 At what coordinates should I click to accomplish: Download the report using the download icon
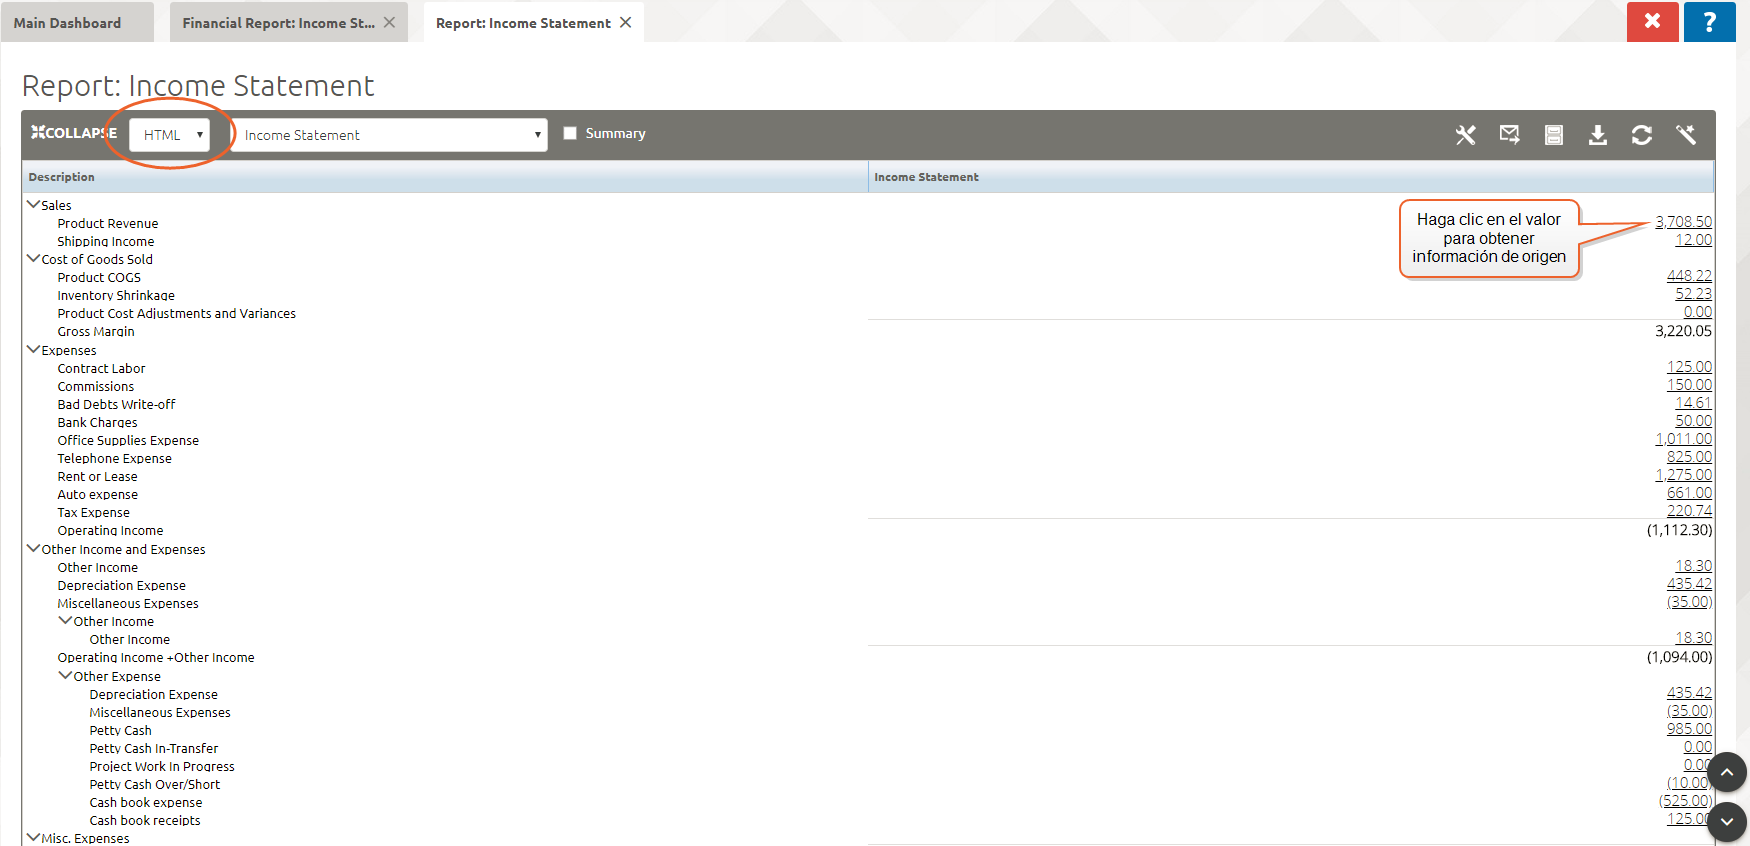tap(1597, 135)
